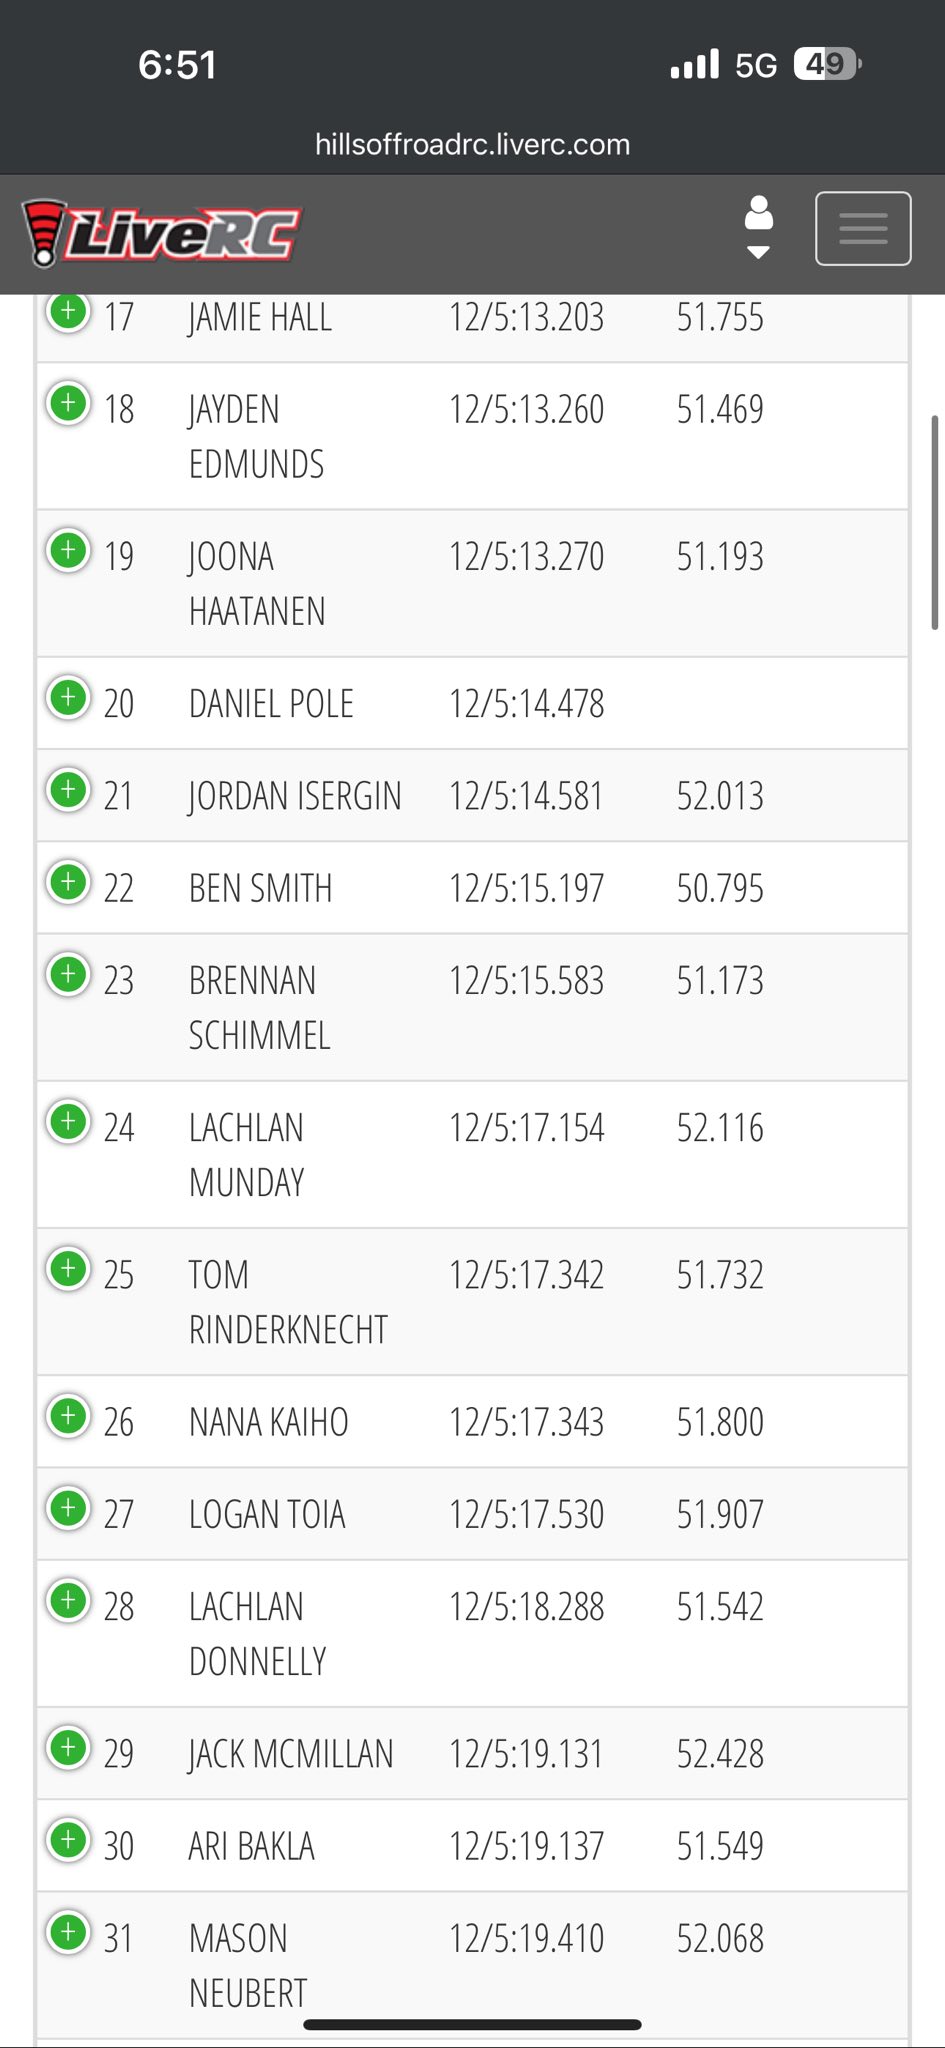
Task: Toggle details open for Jack McMillan
Action: point(68,1748)
